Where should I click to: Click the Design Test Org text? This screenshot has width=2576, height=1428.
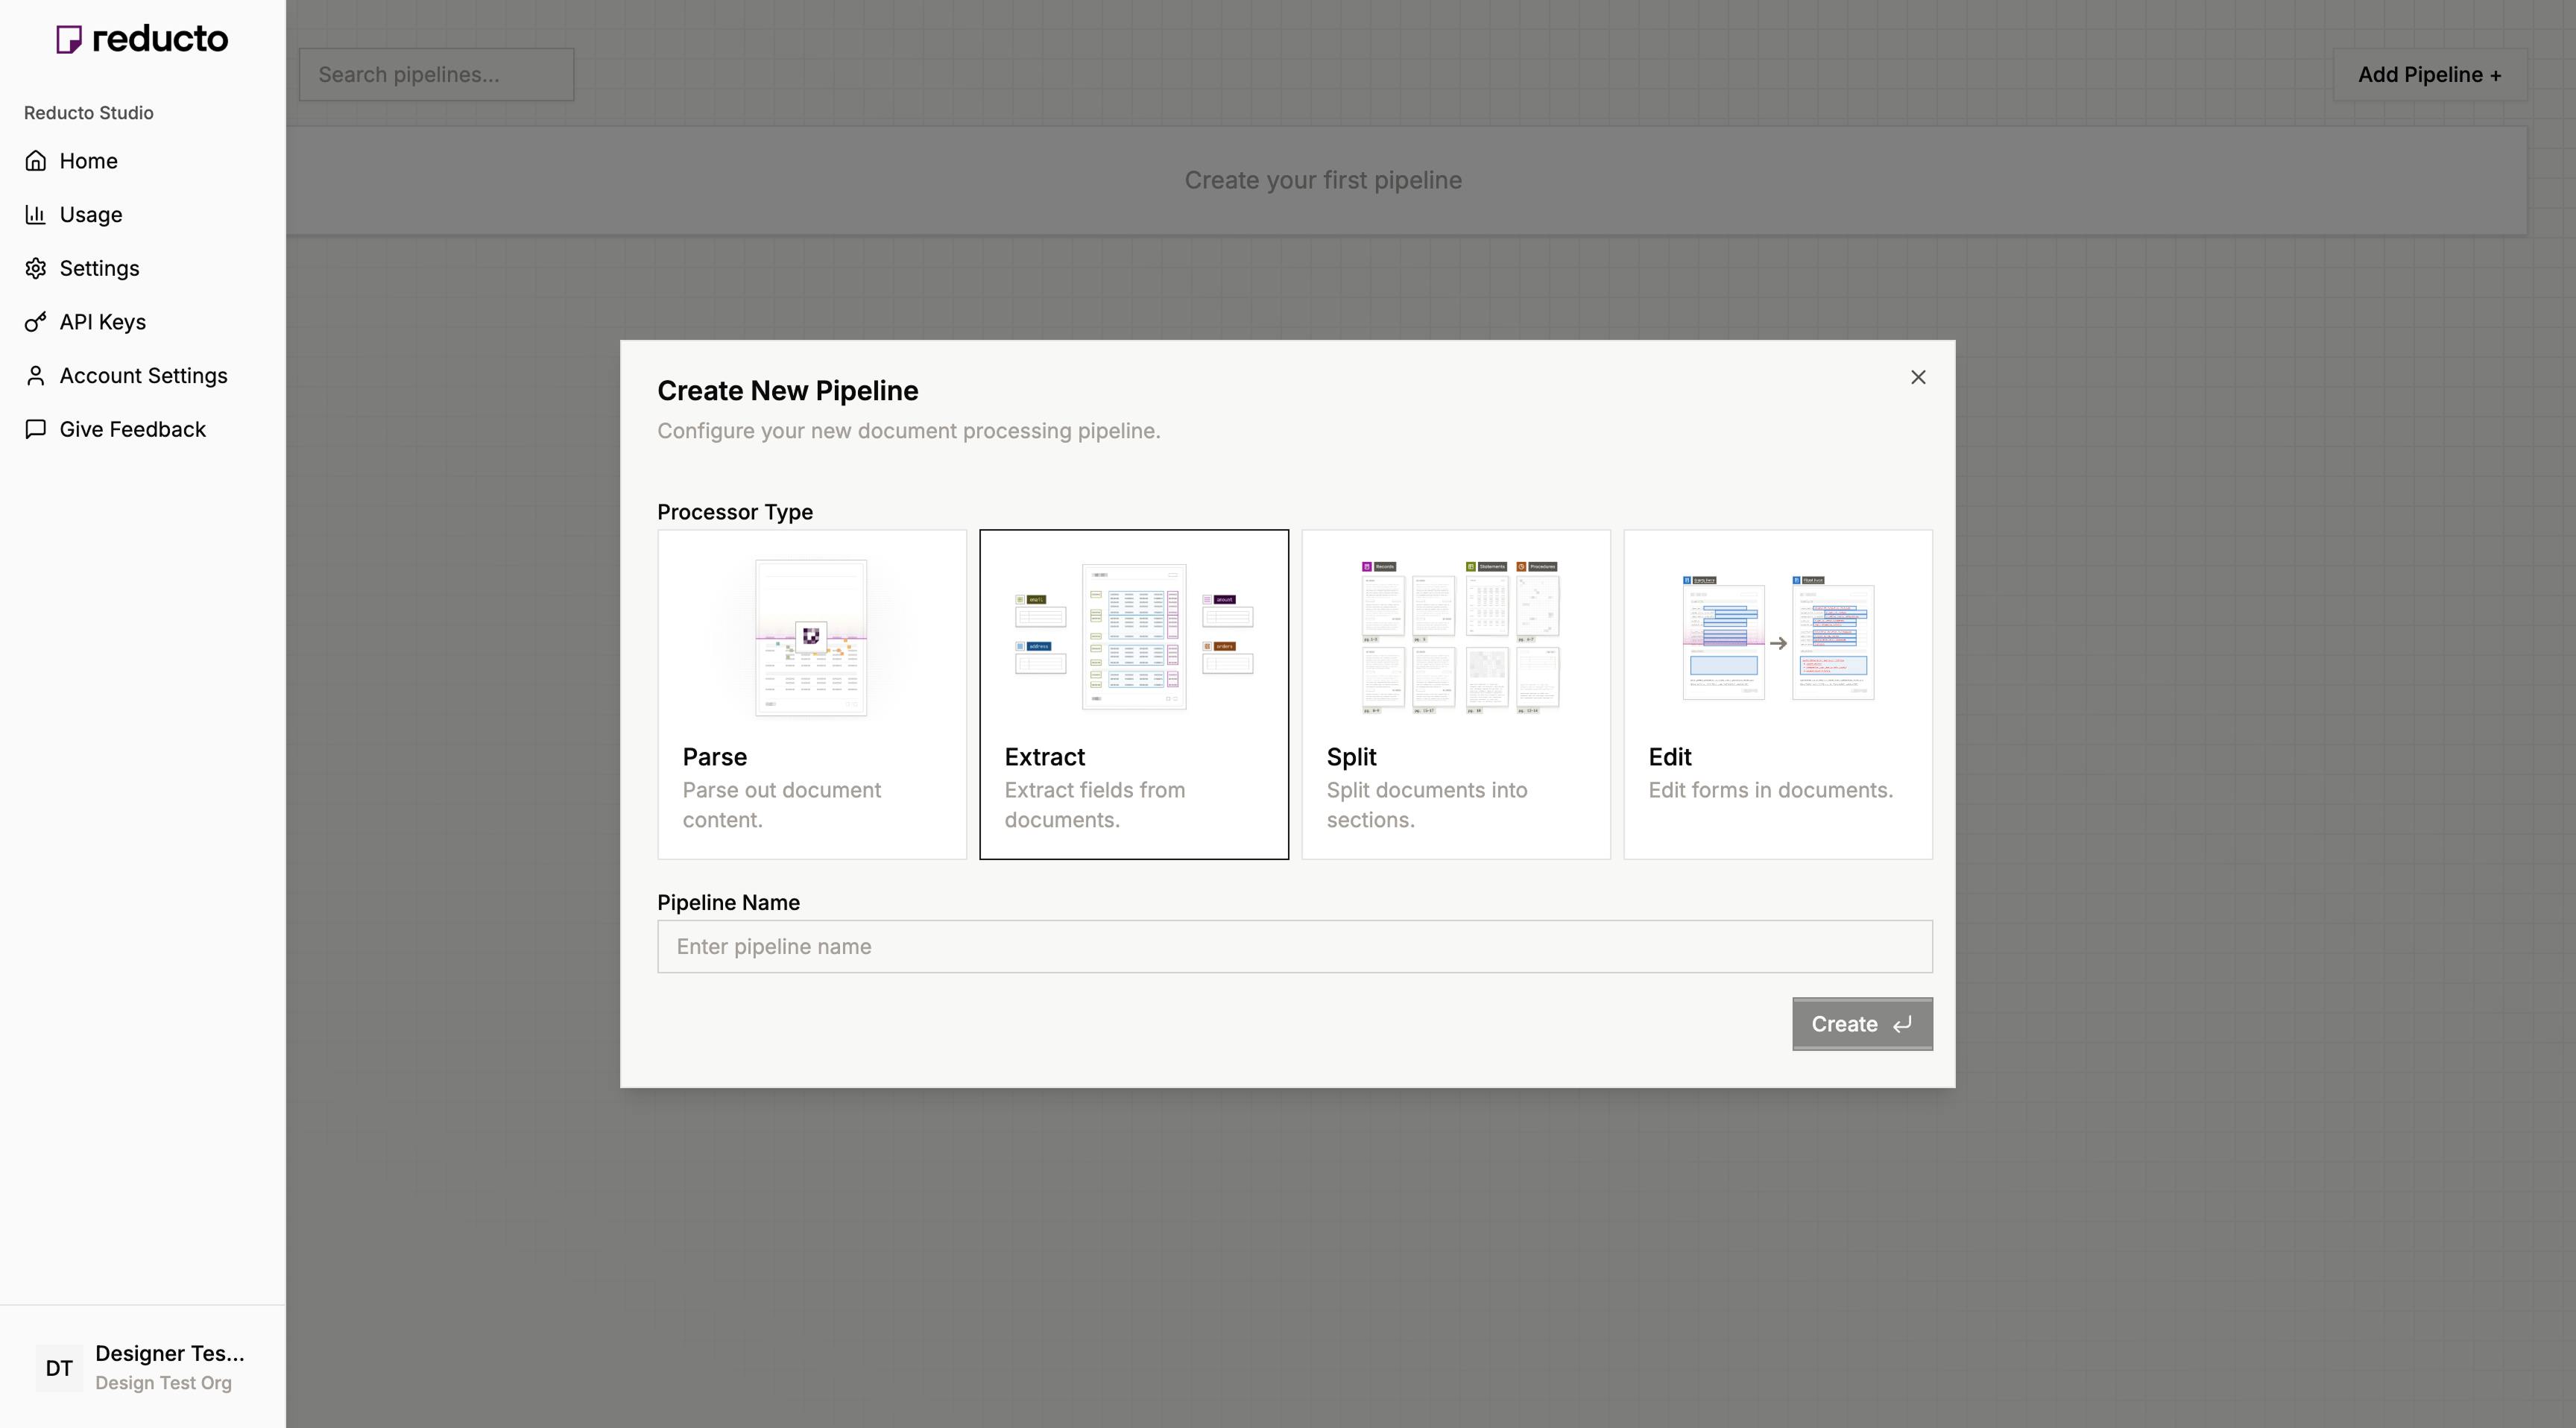[x=164, y=1383]
